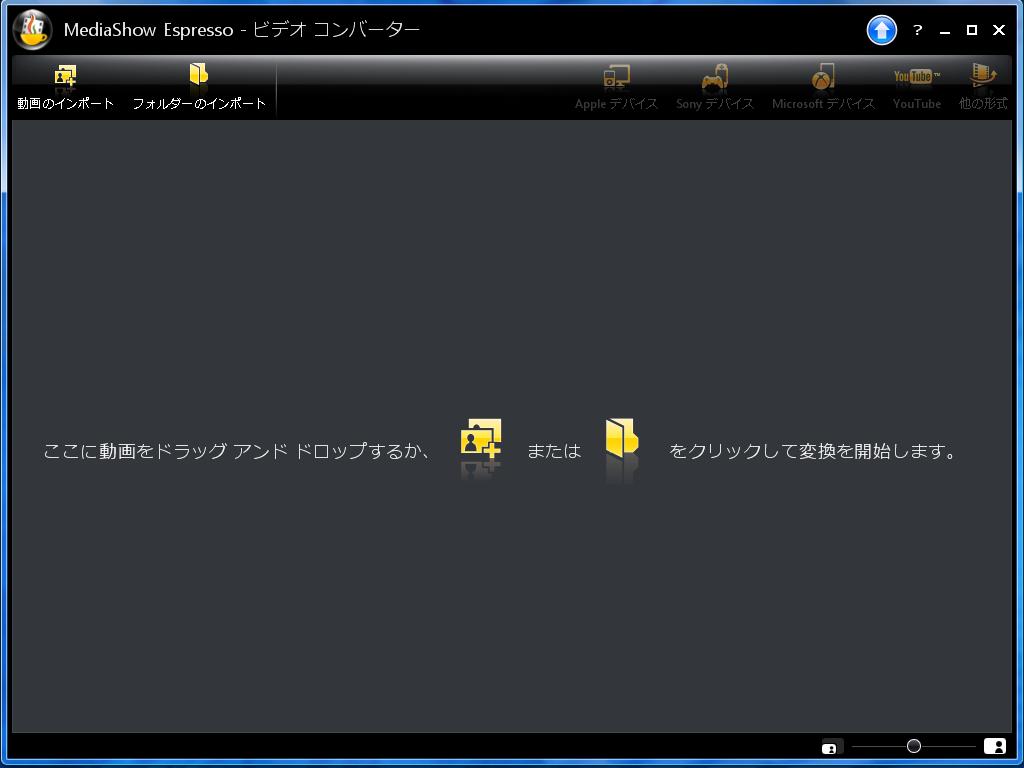Maximize the MediaShow Espresso window

[x=972, y=30]
